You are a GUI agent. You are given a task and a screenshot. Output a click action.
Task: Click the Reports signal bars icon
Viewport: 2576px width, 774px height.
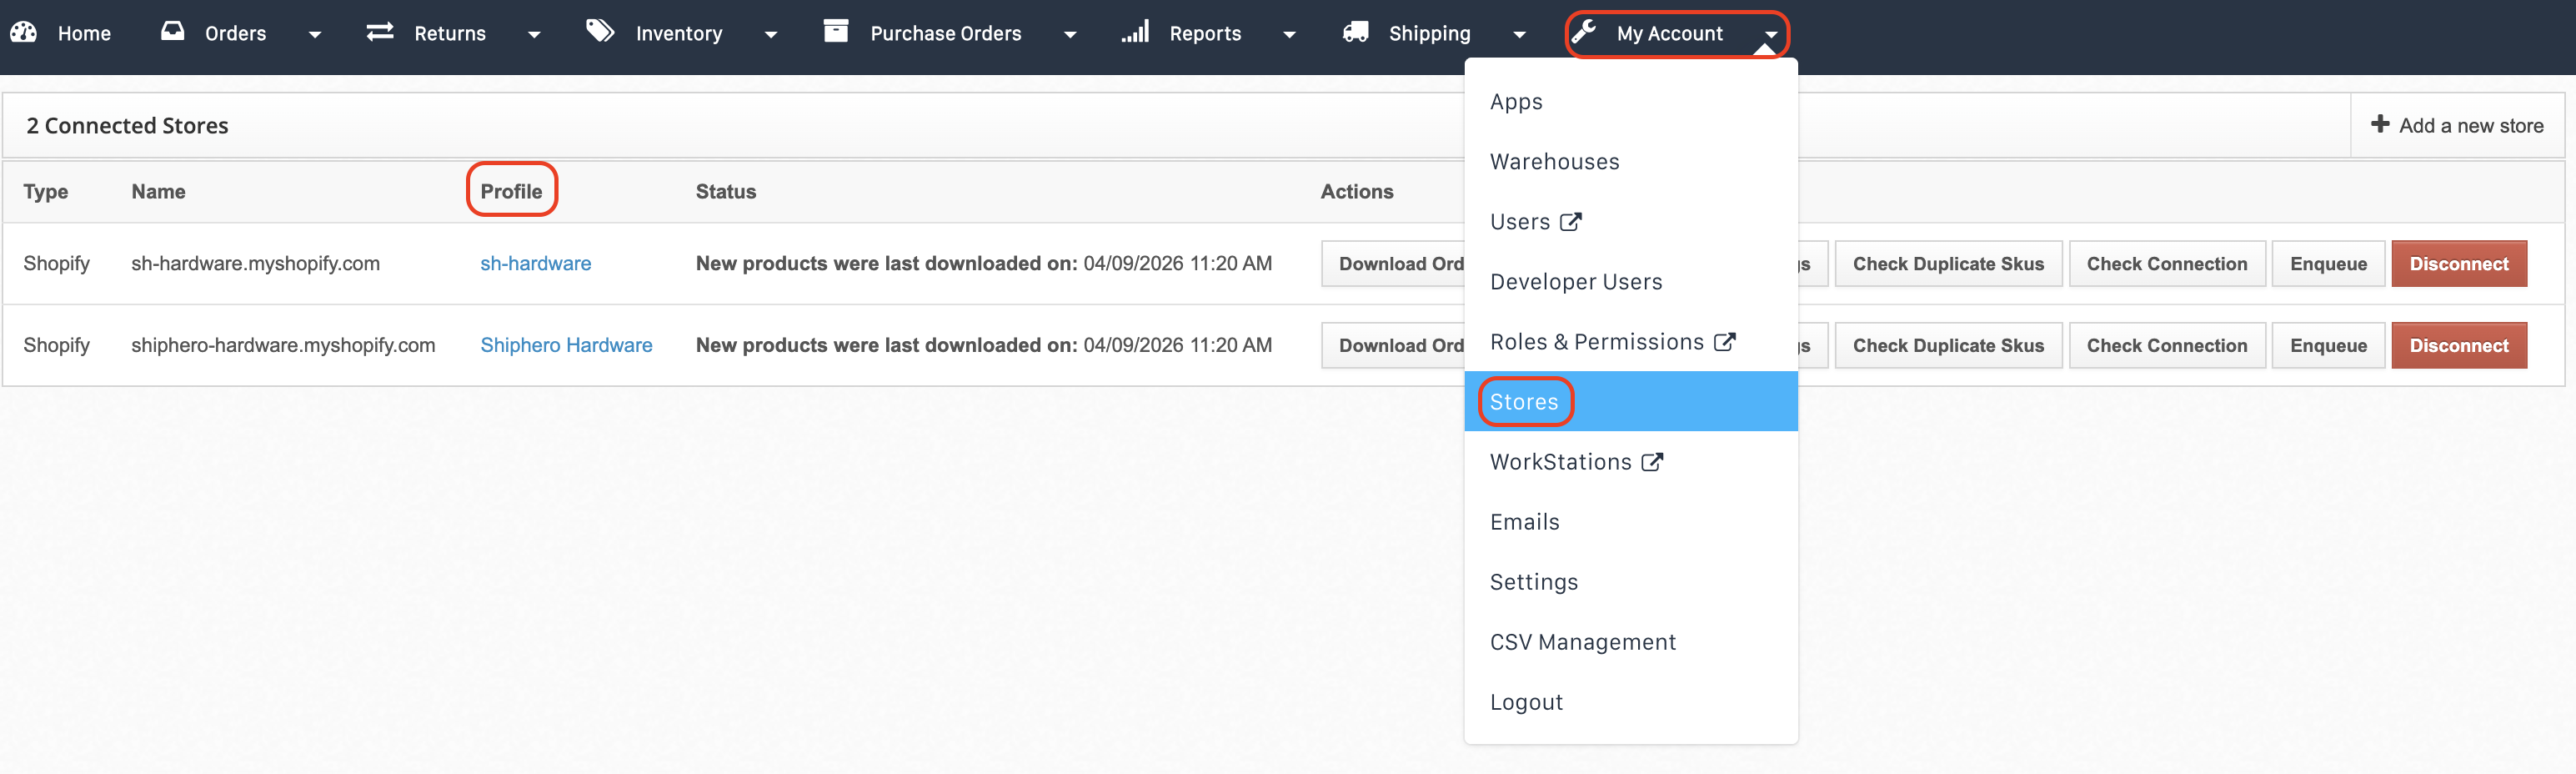[1135, 32]
